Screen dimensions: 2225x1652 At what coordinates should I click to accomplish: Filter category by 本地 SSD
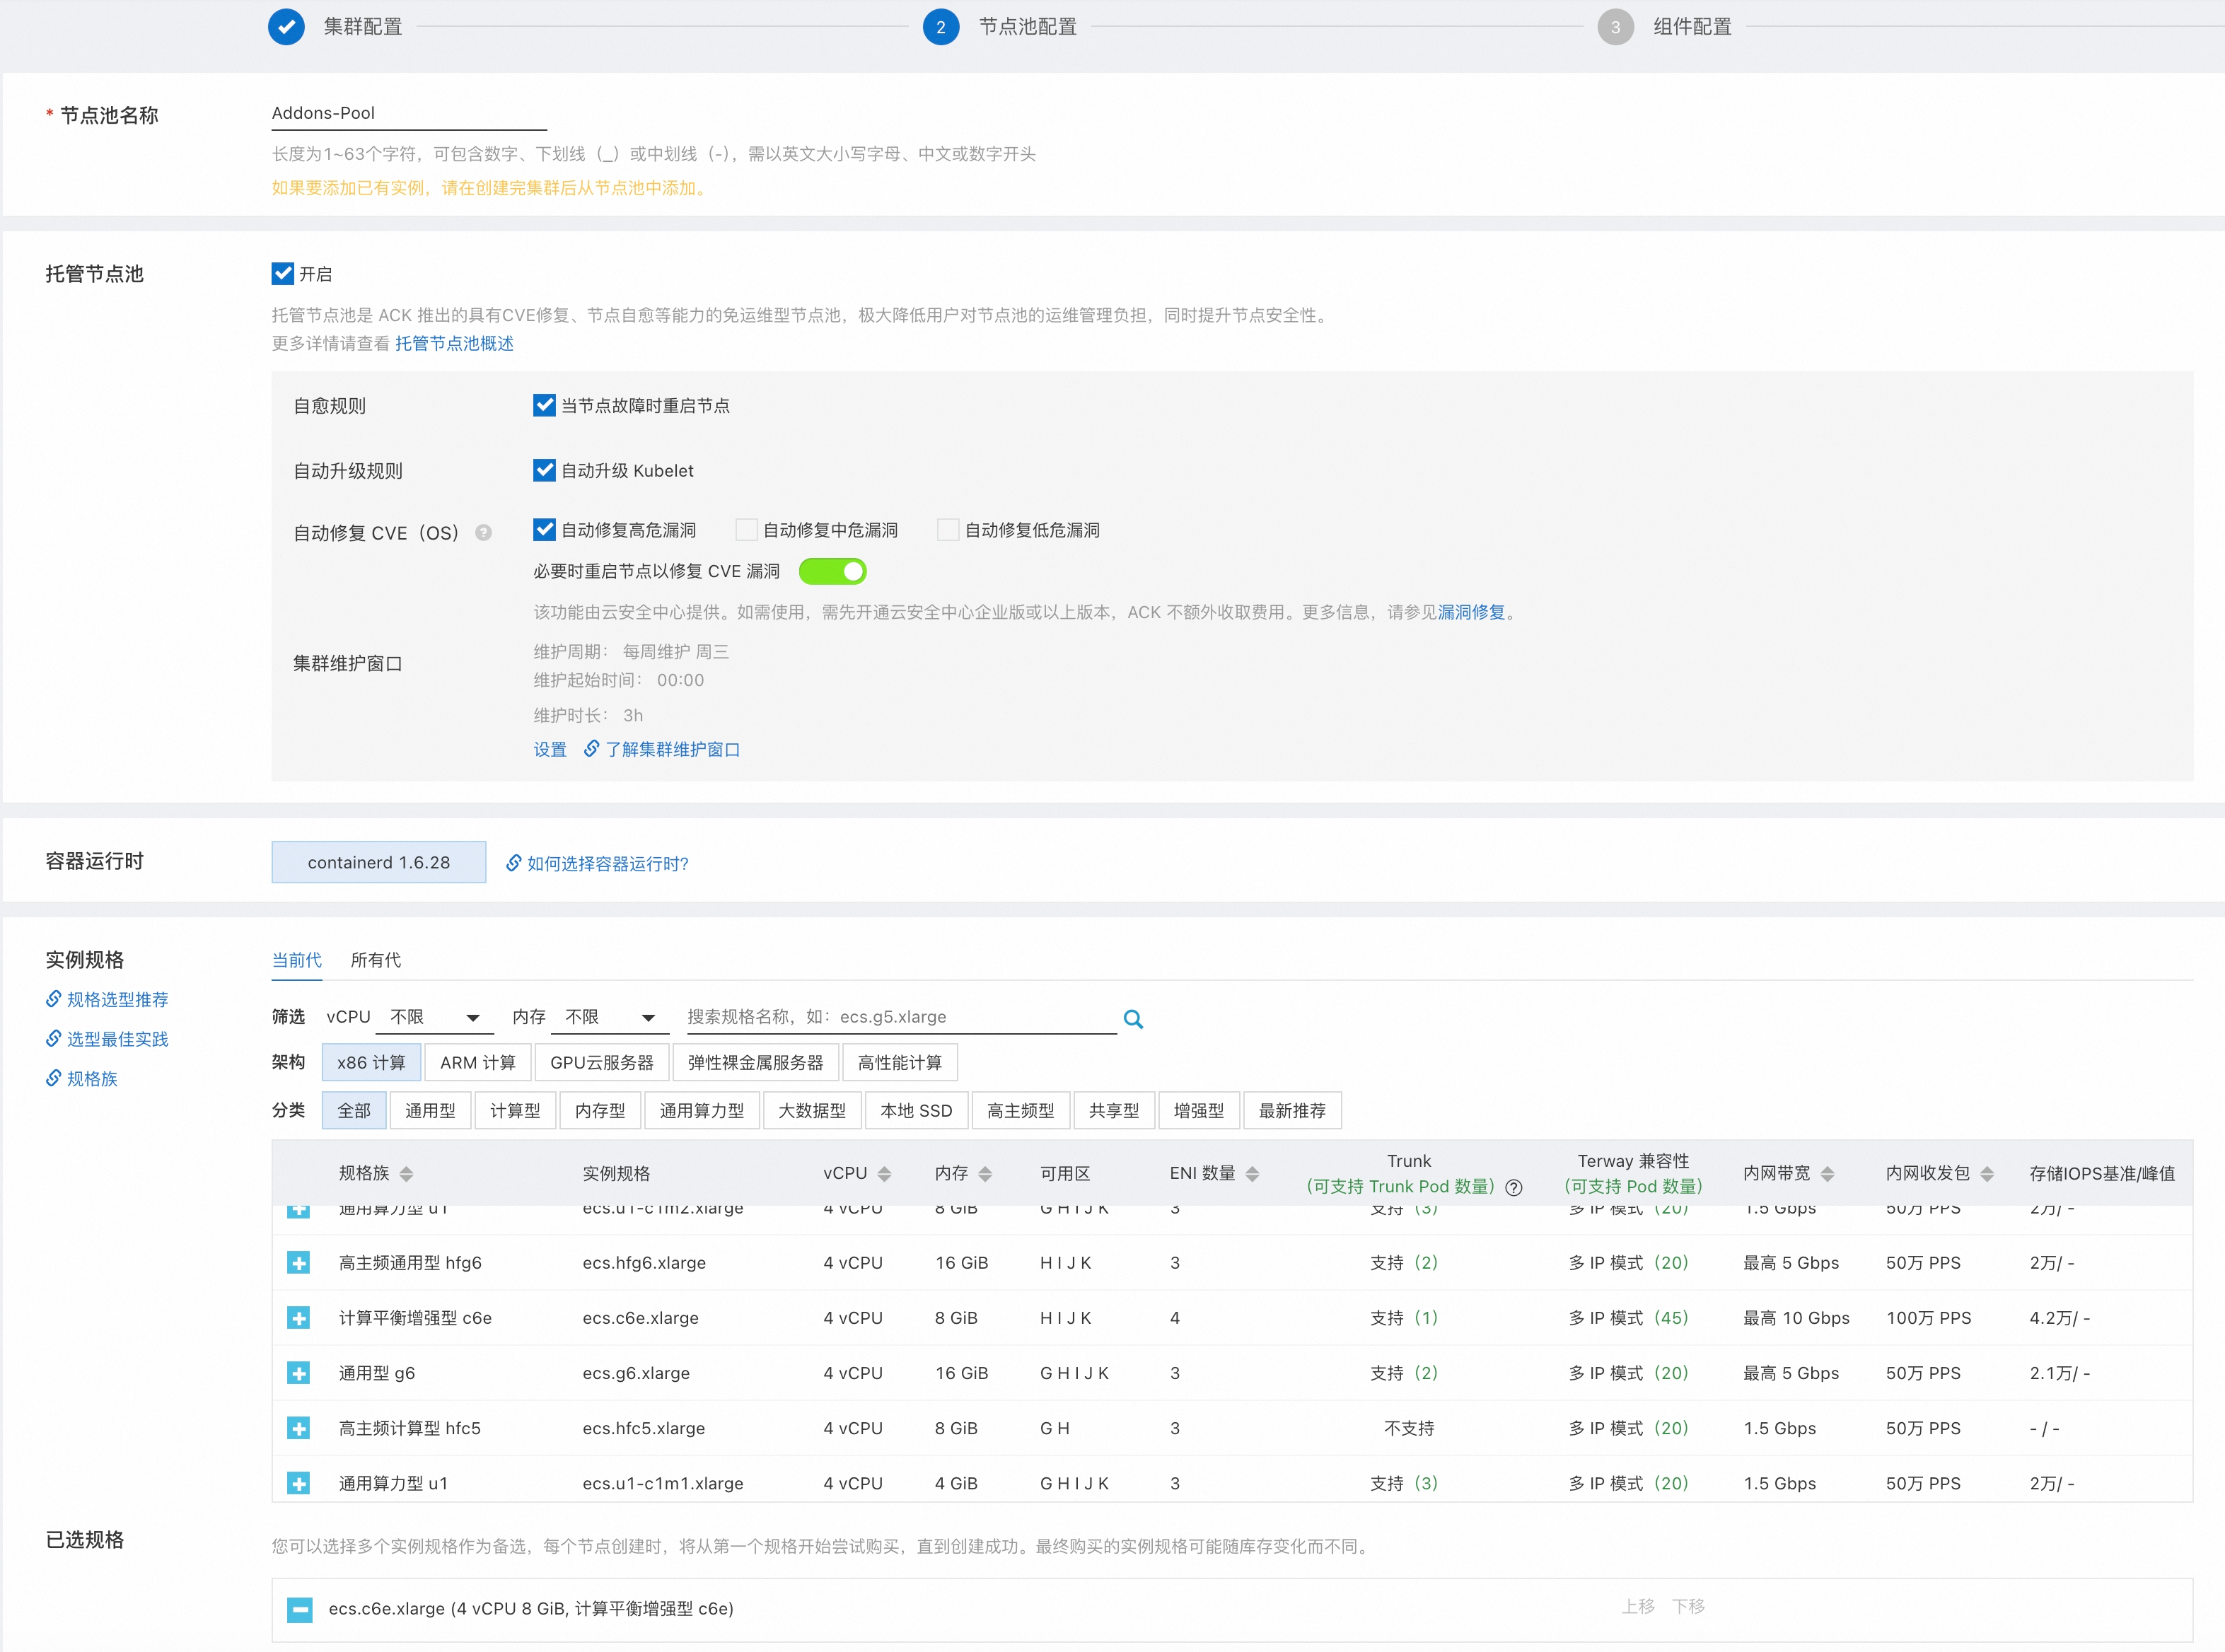coord(916,1110)
